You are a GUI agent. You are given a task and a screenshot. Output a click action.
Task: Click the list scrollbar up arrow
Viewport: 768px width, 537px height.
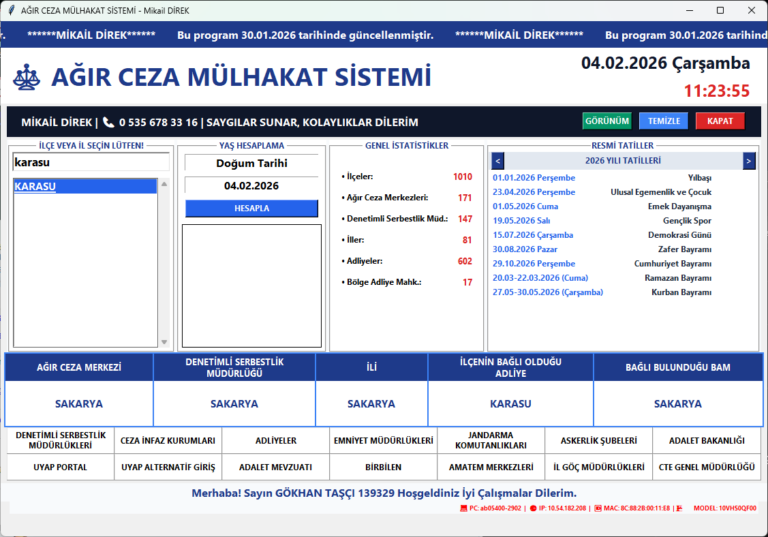(x=164, y=184)
